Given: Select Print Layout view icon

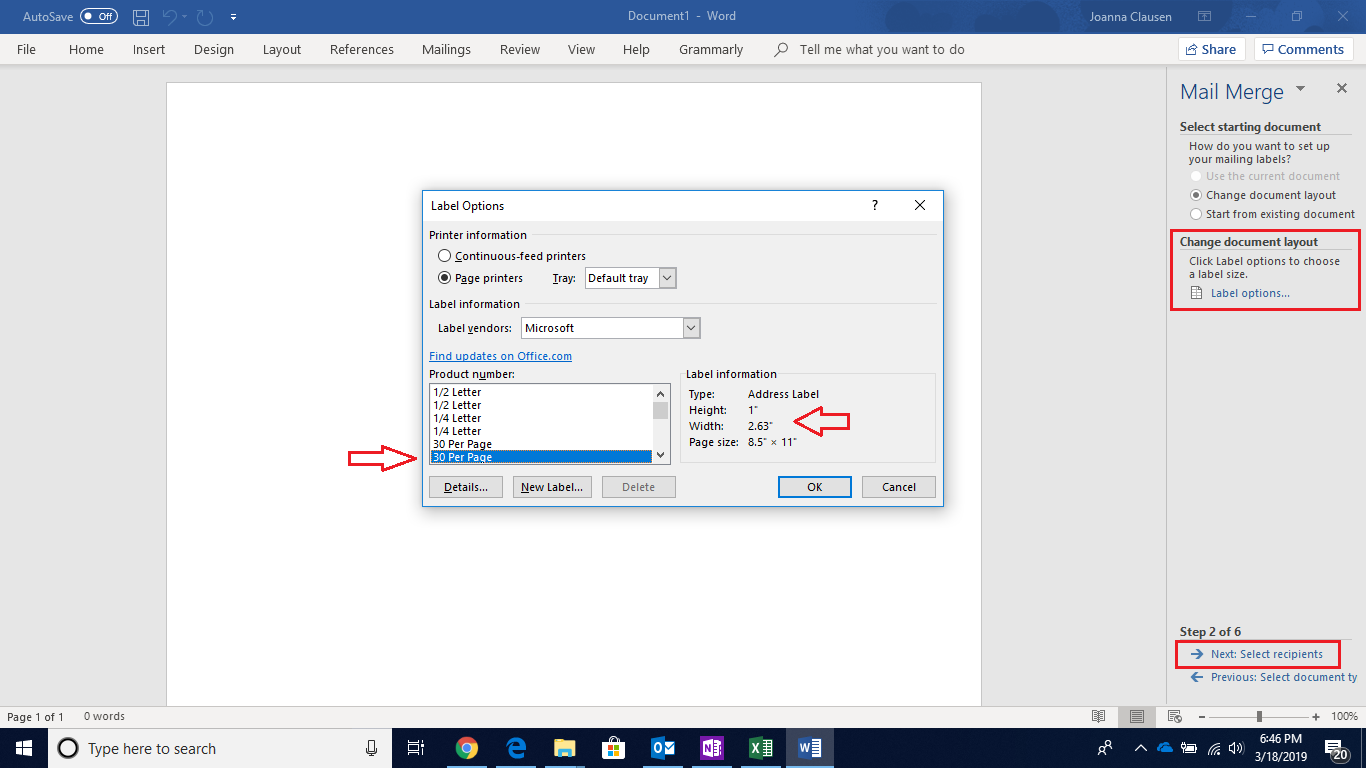Looking at the screenshot, I should pyautogui.click(x=1137, y=716).
